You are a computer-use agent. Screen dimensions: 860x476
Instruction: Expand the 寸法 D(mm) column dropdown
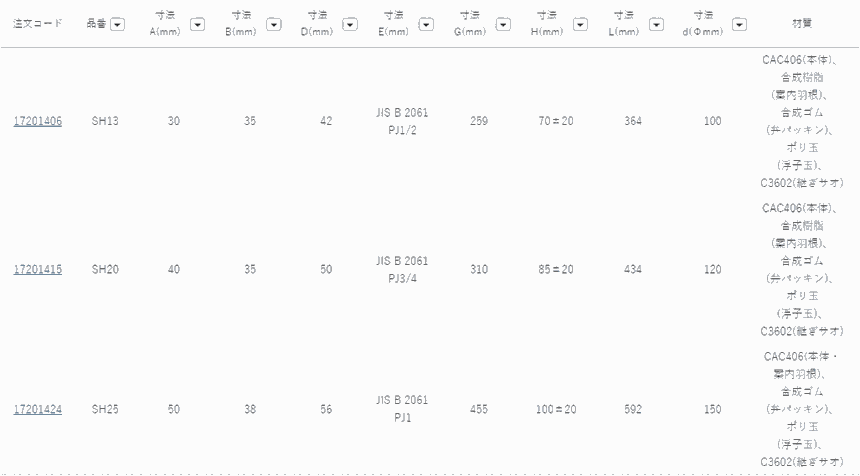click(351, 24)
